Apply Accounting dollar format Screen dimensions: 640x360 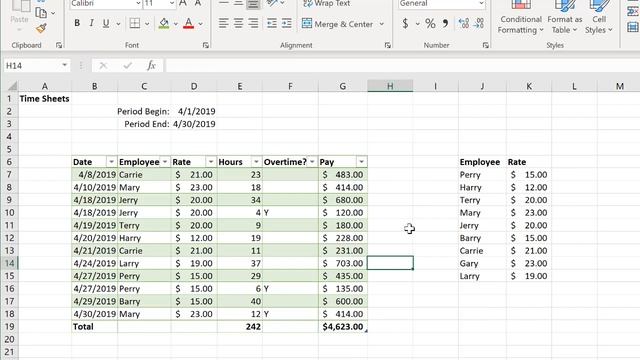click(x=405, y=24)
